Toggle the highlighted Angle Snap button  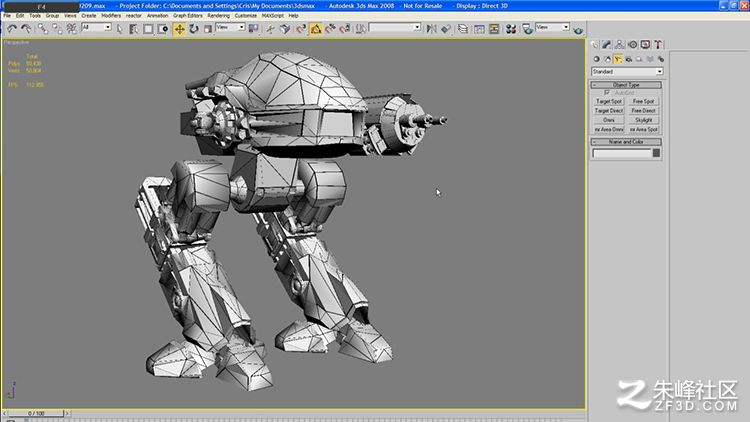click(x=316, y=29)
